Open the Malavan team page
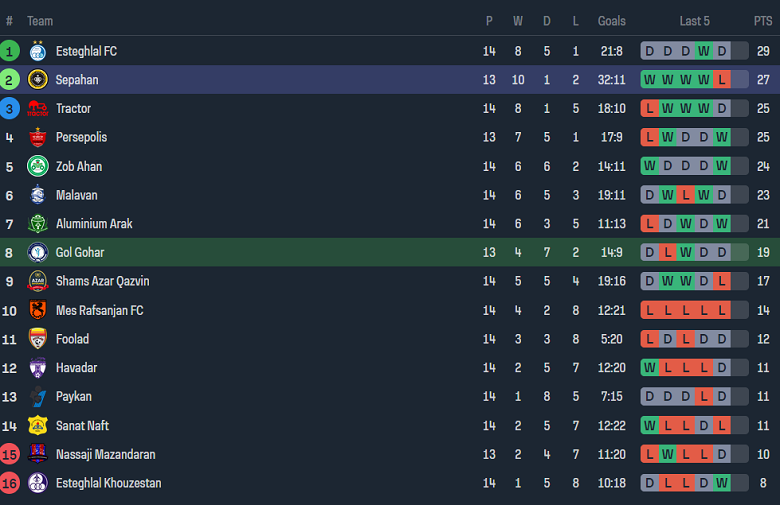 click(77, 196)
